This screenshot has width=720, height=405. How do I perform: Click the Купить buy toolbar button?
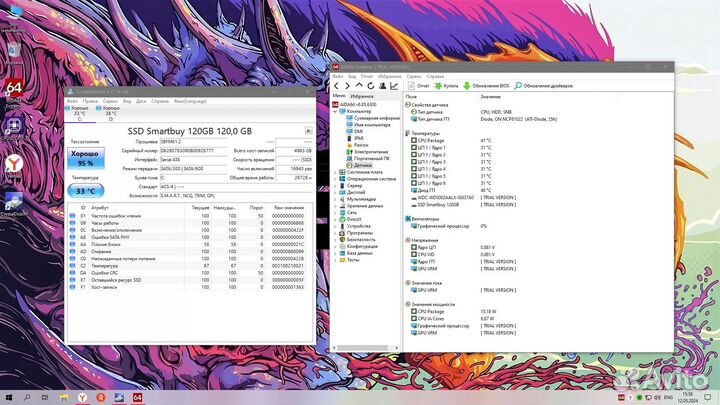pos(447,86)
